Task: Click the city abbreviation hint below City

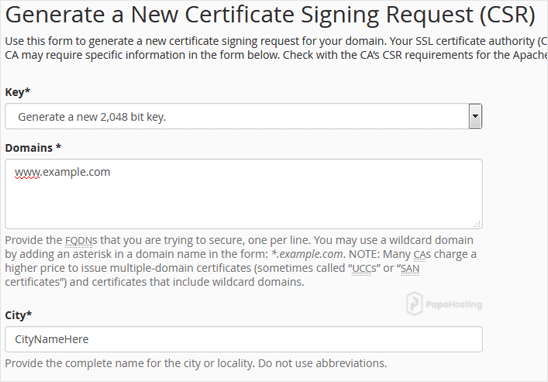Action: [x=196, y=363]
